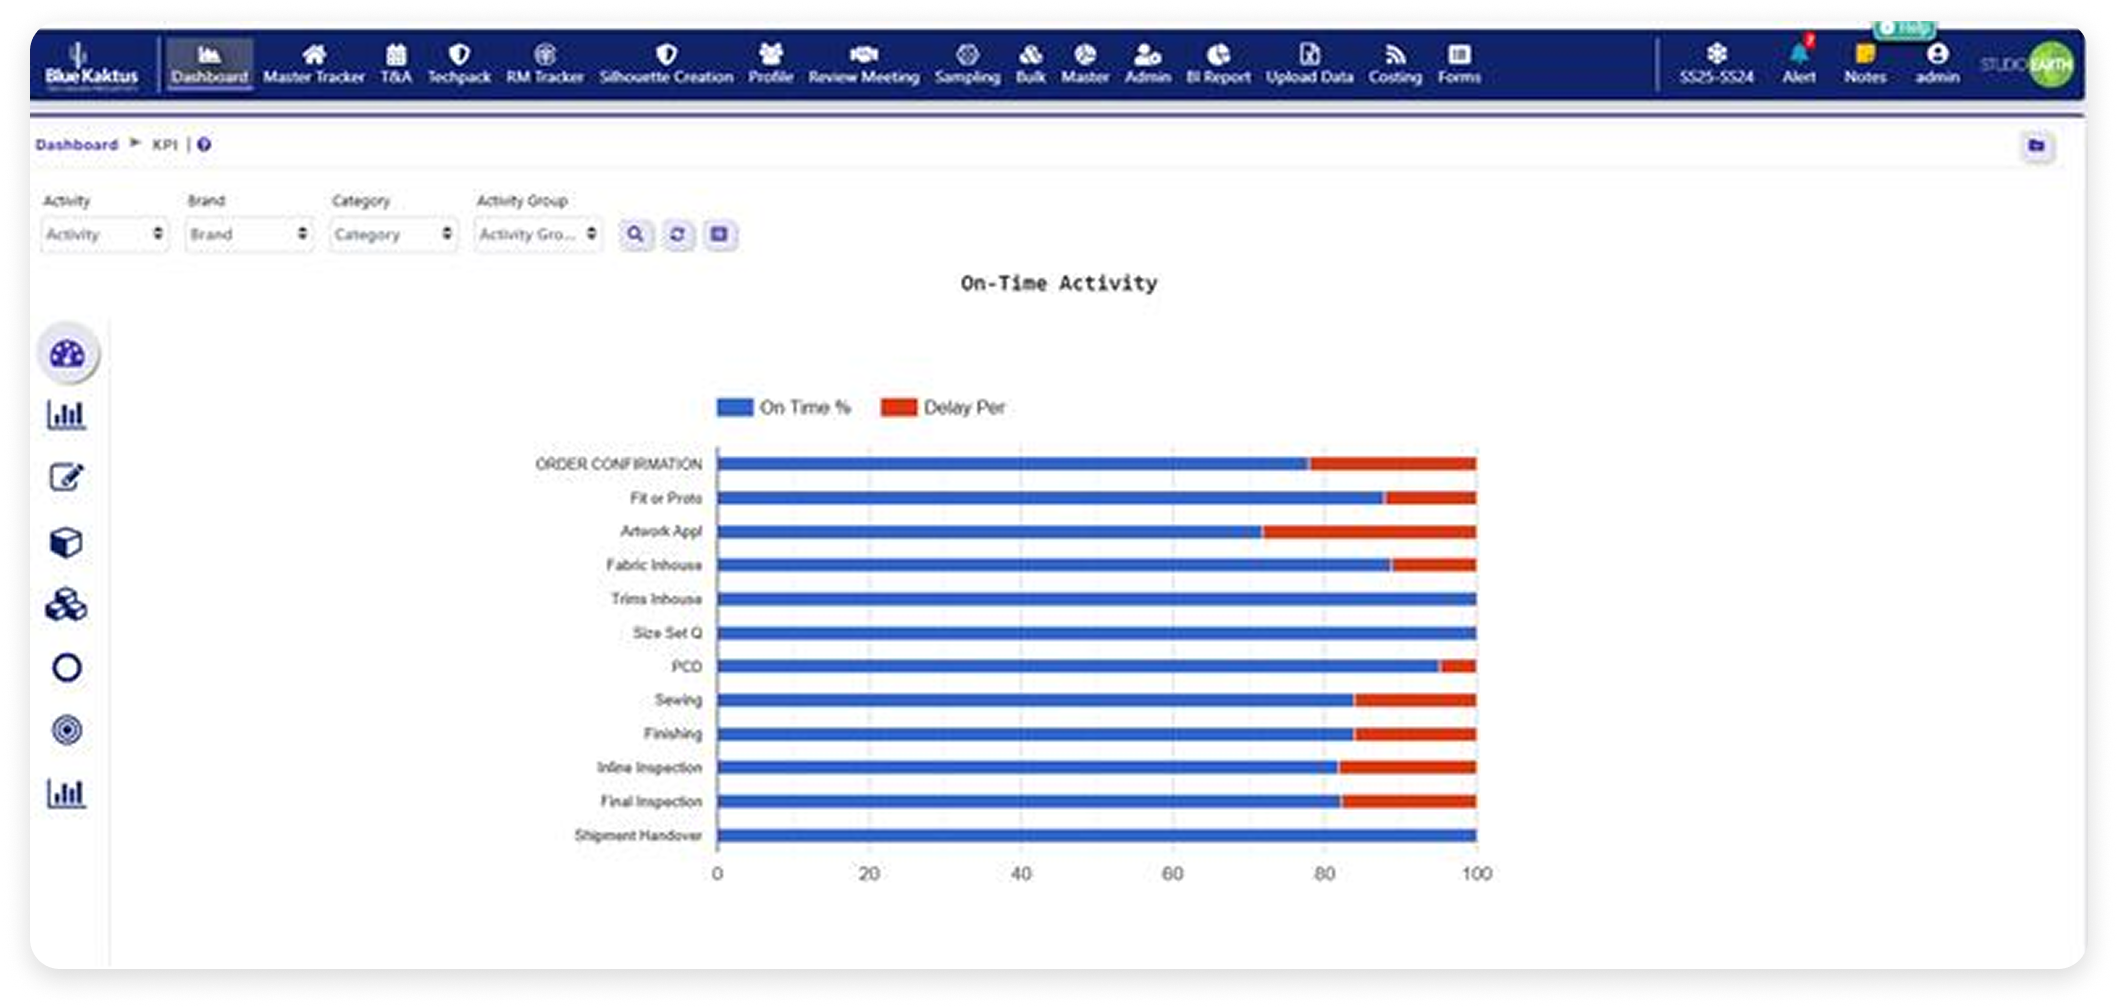Expand the Brand dropdown
The height and width of the screenshot is (1008, 2118).
(248, 235)
